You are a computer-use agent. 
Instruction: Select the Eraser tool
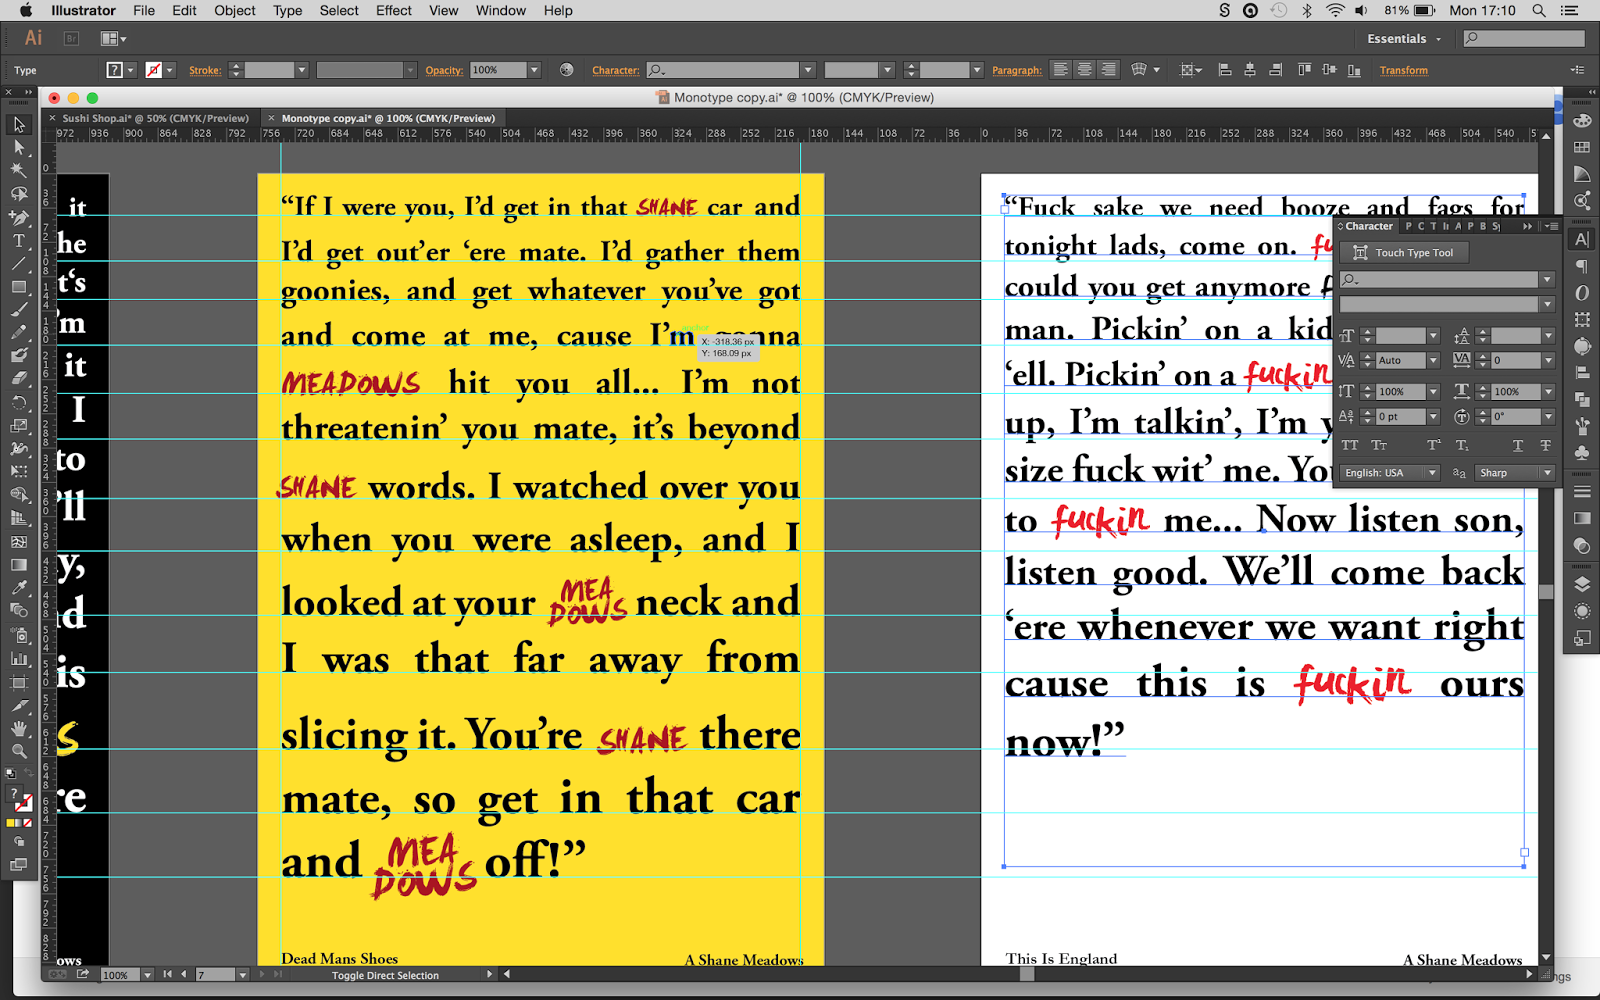click(x=19, y=379)
